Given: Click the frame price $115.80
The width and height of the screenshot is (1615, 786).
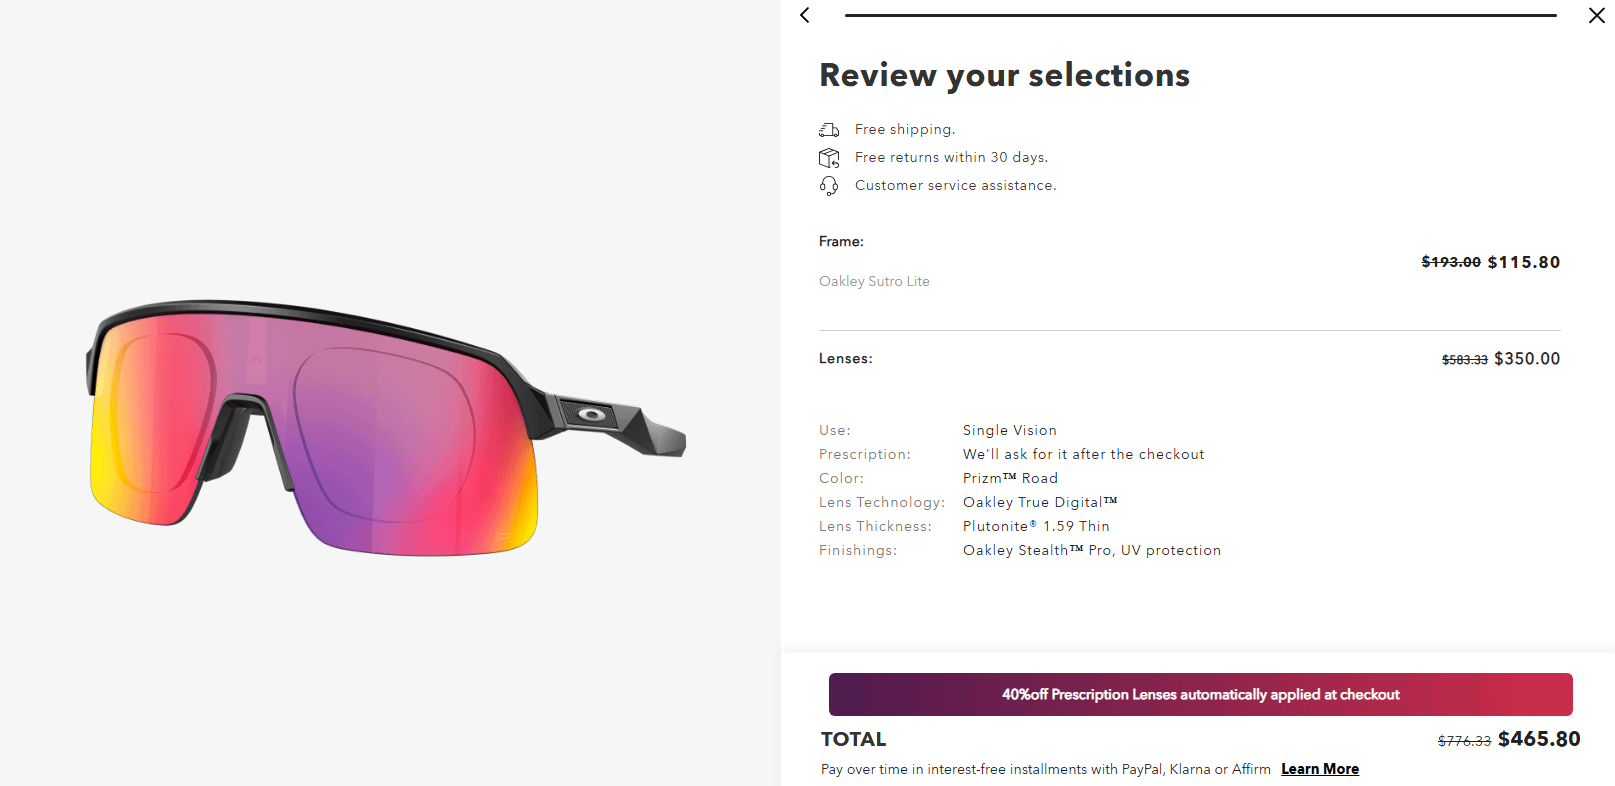Looking at the screenshot, I should click(1523, 262).
